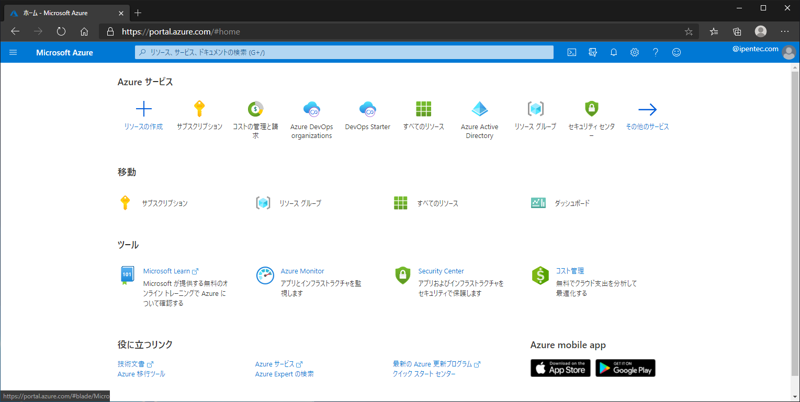Viewport: 800px width, 402px height.
Task: Go to サブスクリプション under 移動
Action: click(x=165, y=204)
